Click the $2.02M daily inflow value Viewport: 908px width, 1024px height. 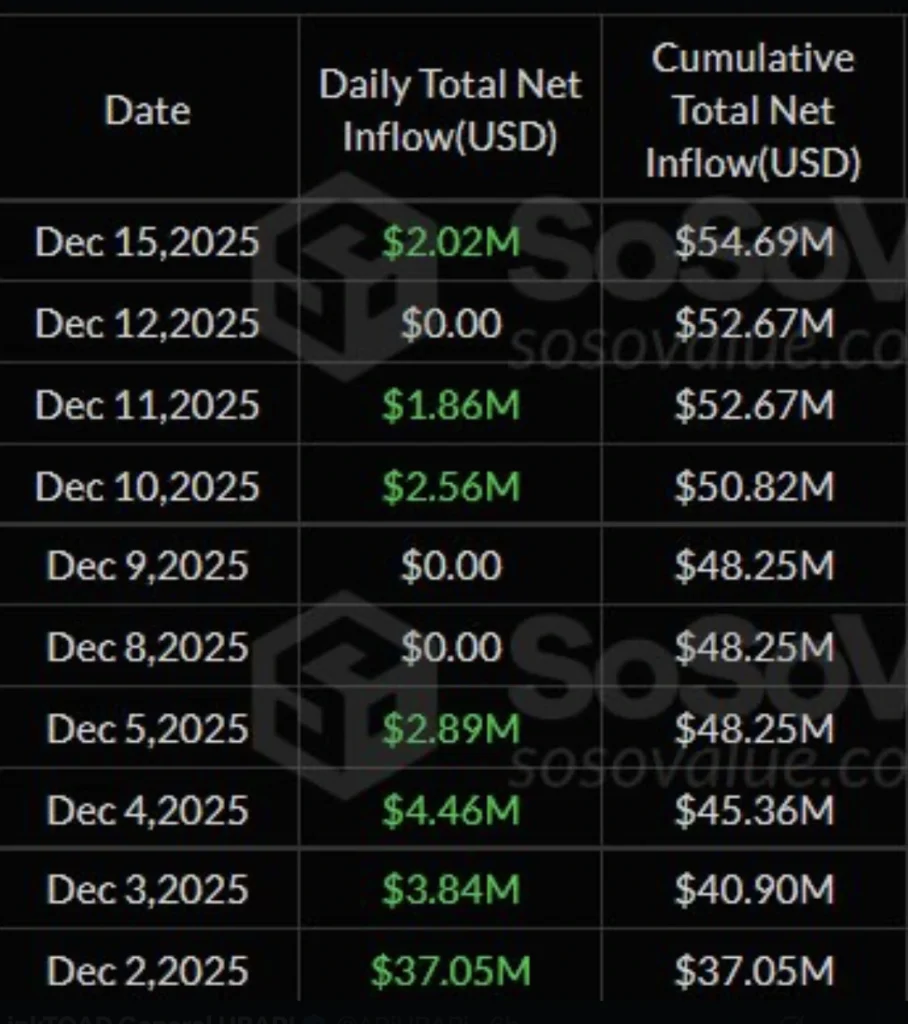pyautogui.click(x=451, y=242)
